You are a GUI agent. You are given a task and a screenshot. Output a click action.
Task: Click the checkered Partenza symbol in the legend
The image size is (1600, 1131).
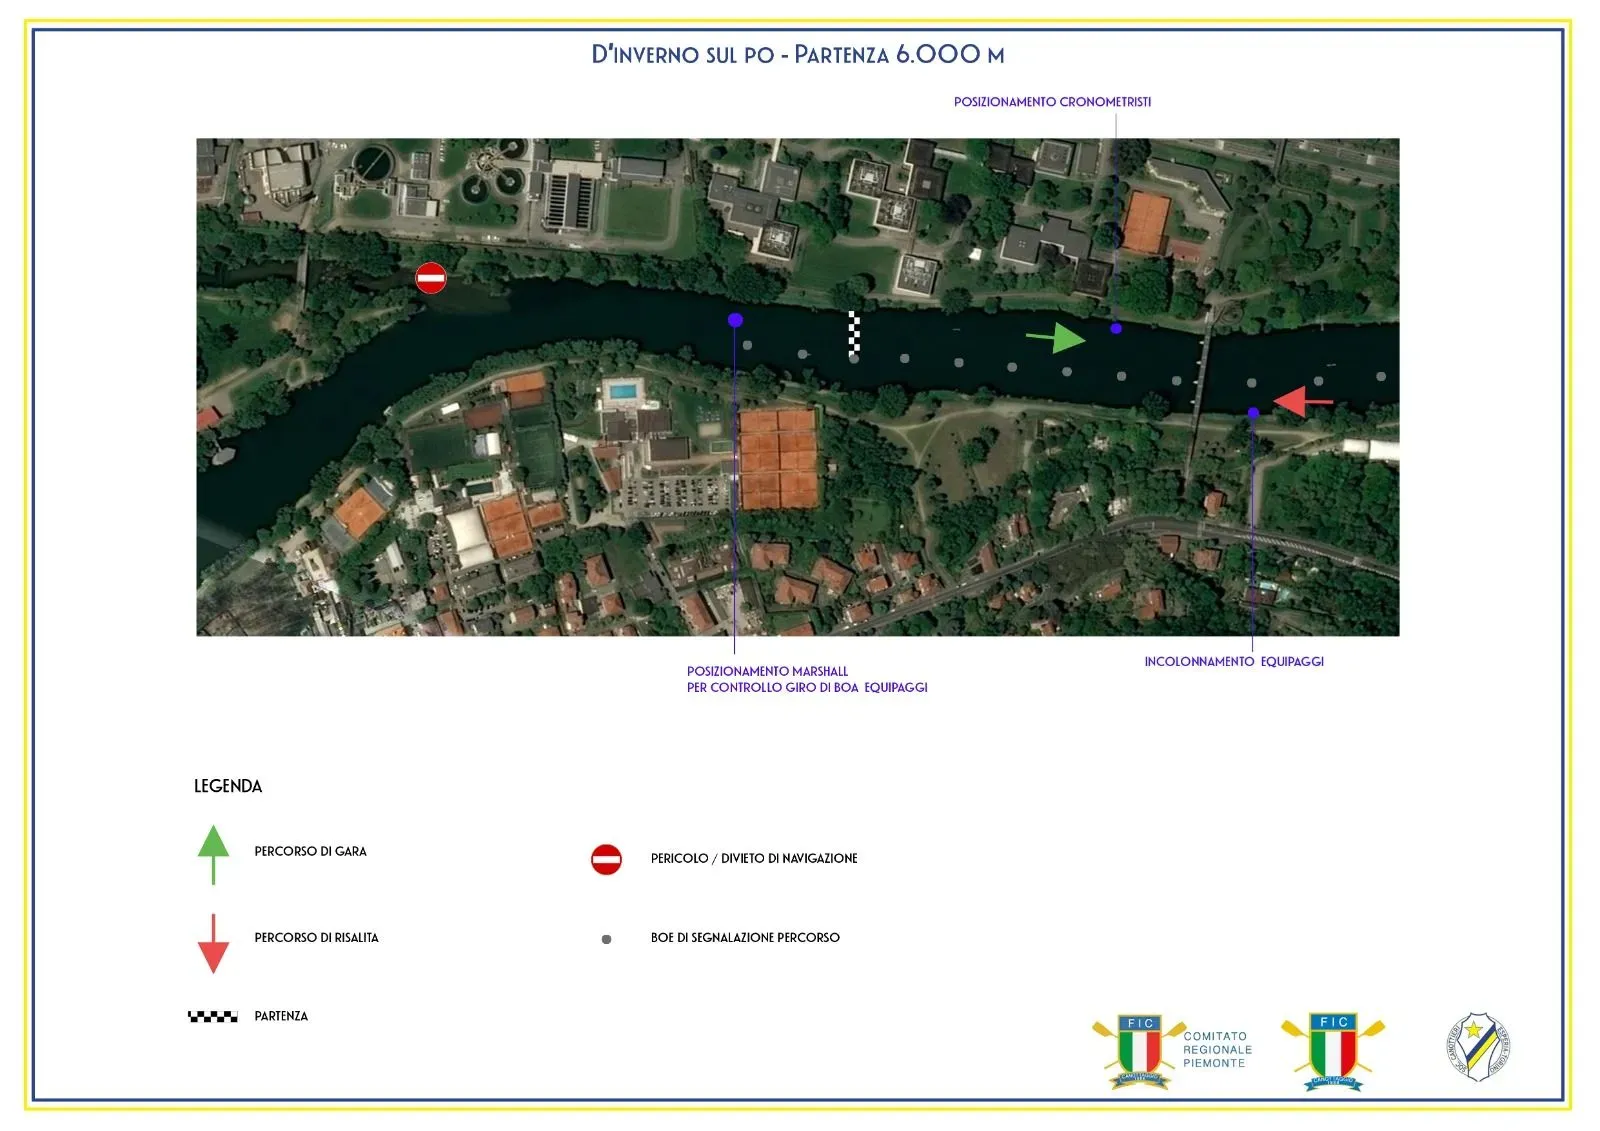pyautogui.click(x=213, y=1016)
